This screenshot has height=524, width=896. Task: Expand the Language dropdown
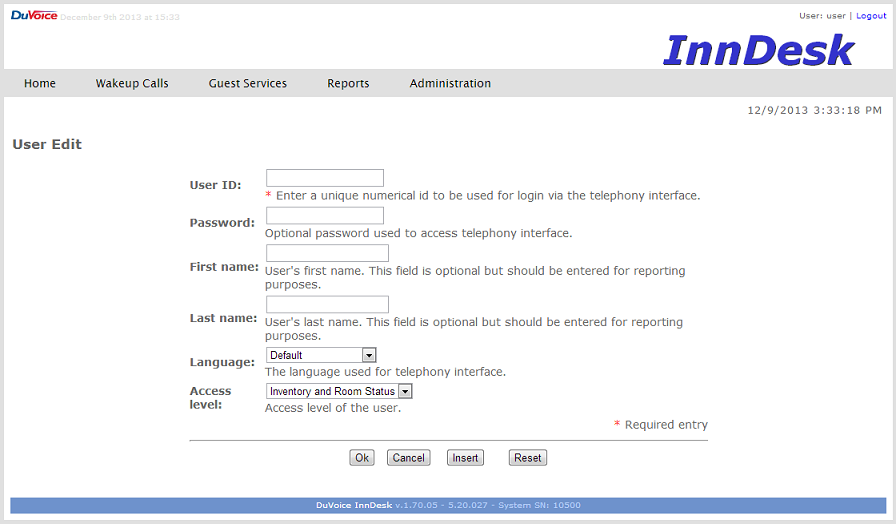(x=321, y=355)
